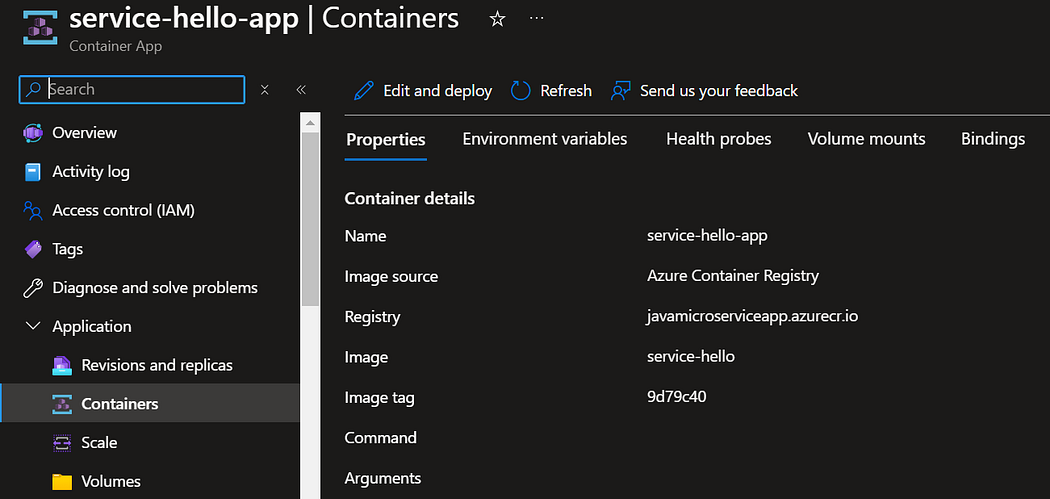Click the Registry label
Viewport: 1050px width, 499px height.
(x=372, y=316)
